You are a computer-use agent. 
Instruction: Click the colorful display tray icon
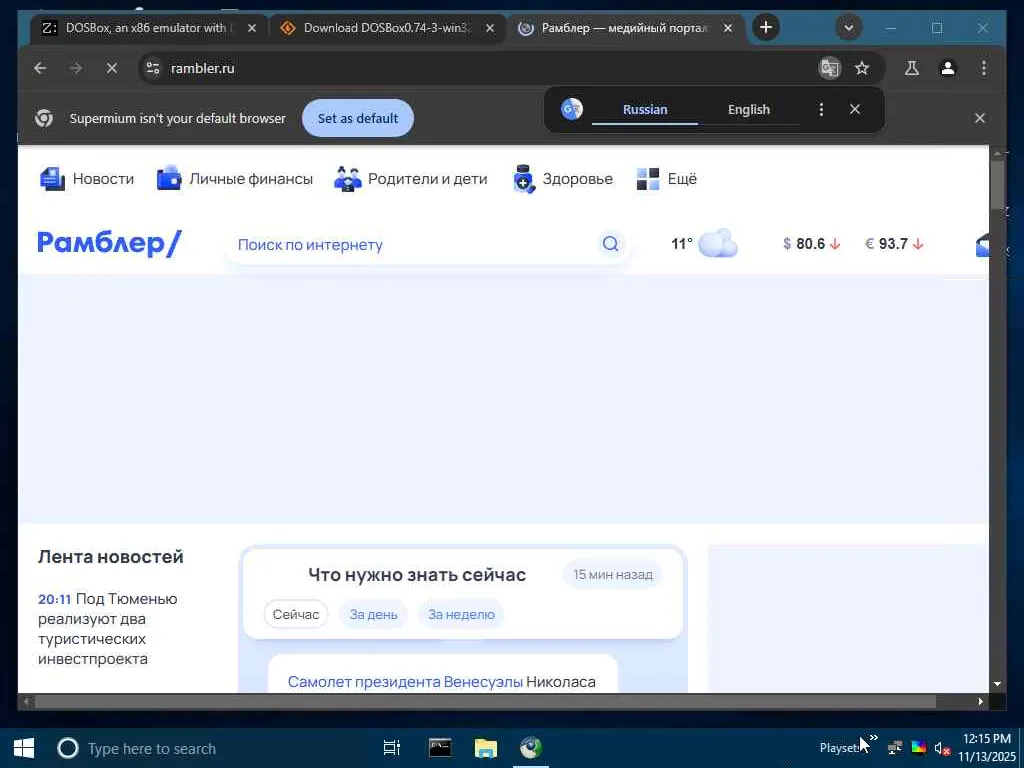click(918, 748)
